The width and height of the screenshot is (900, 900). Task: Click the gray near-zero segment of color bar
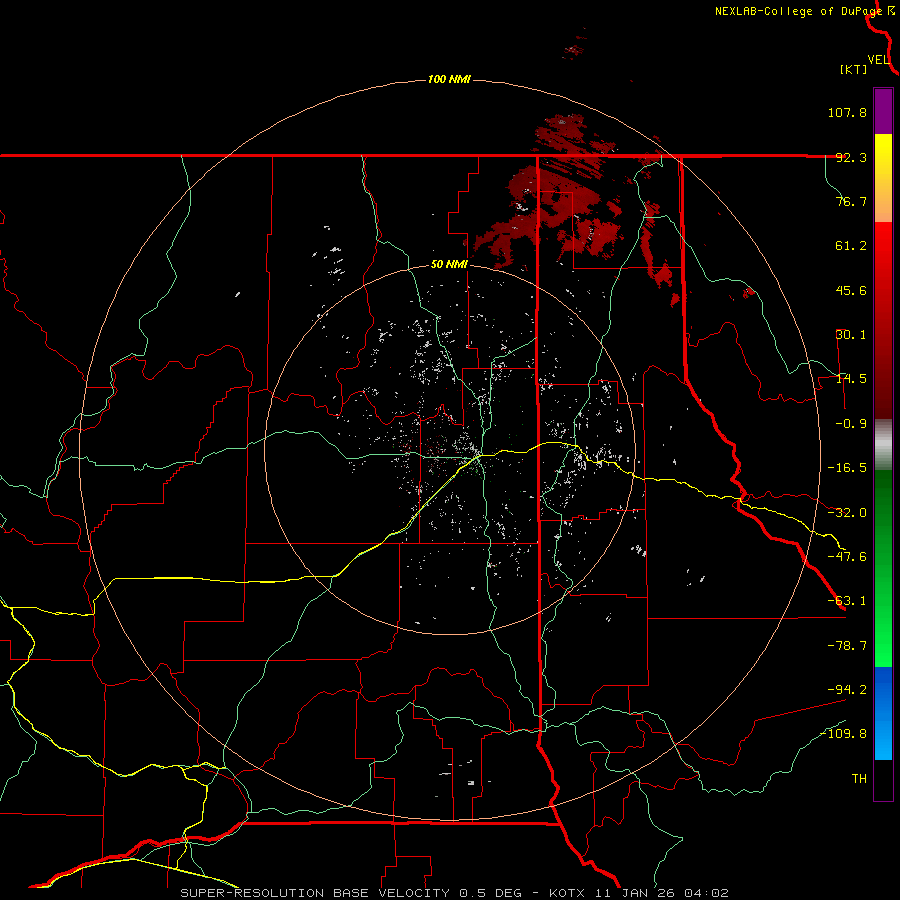883,445
